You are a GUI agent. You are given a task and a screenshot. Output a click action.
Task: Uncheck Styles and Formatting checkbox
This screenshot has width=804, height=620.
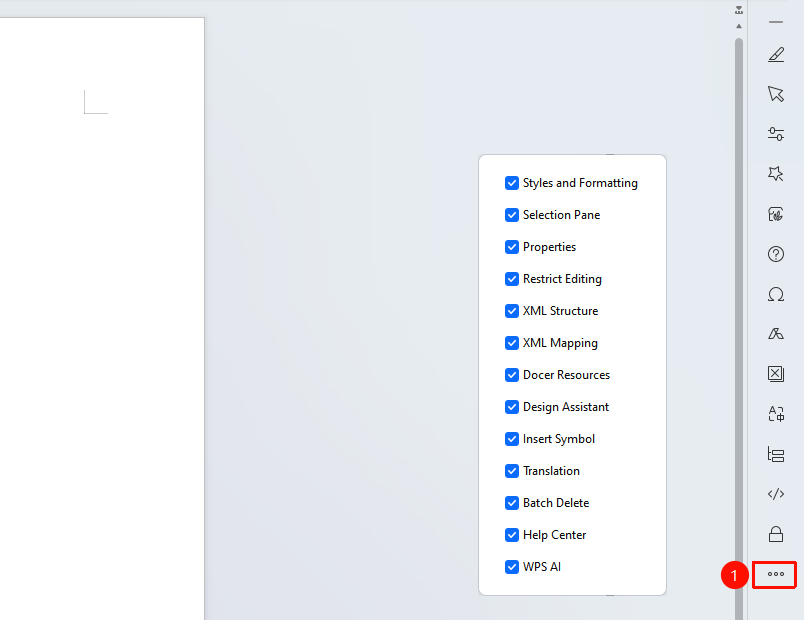pos(512,183)
